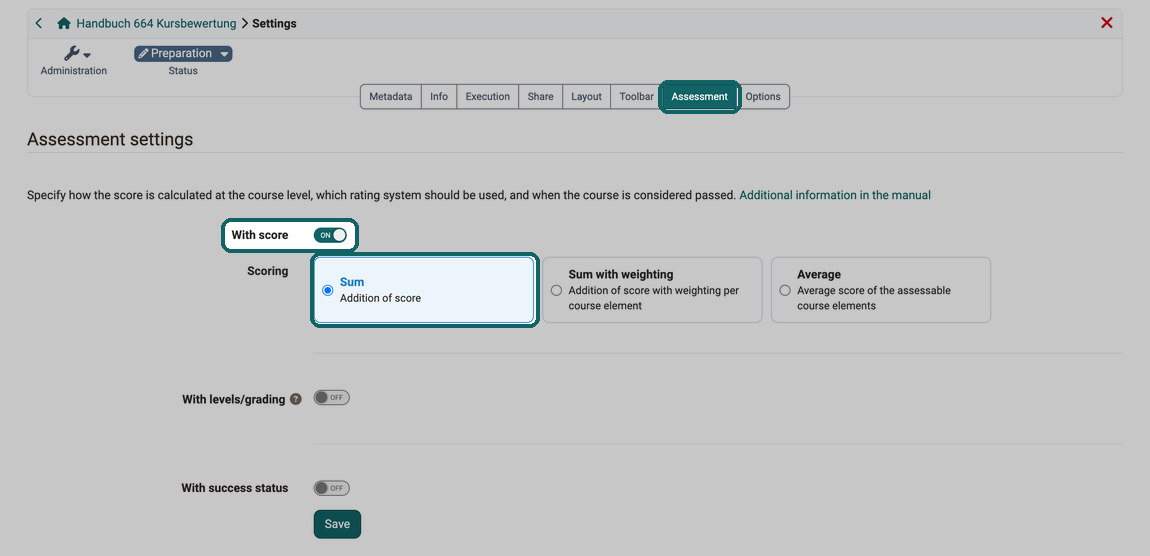The height and width of the screenshot is (556, 1150).
Task: Click the back chevron in breadcrumb
Action: click(x=39, y=23)
